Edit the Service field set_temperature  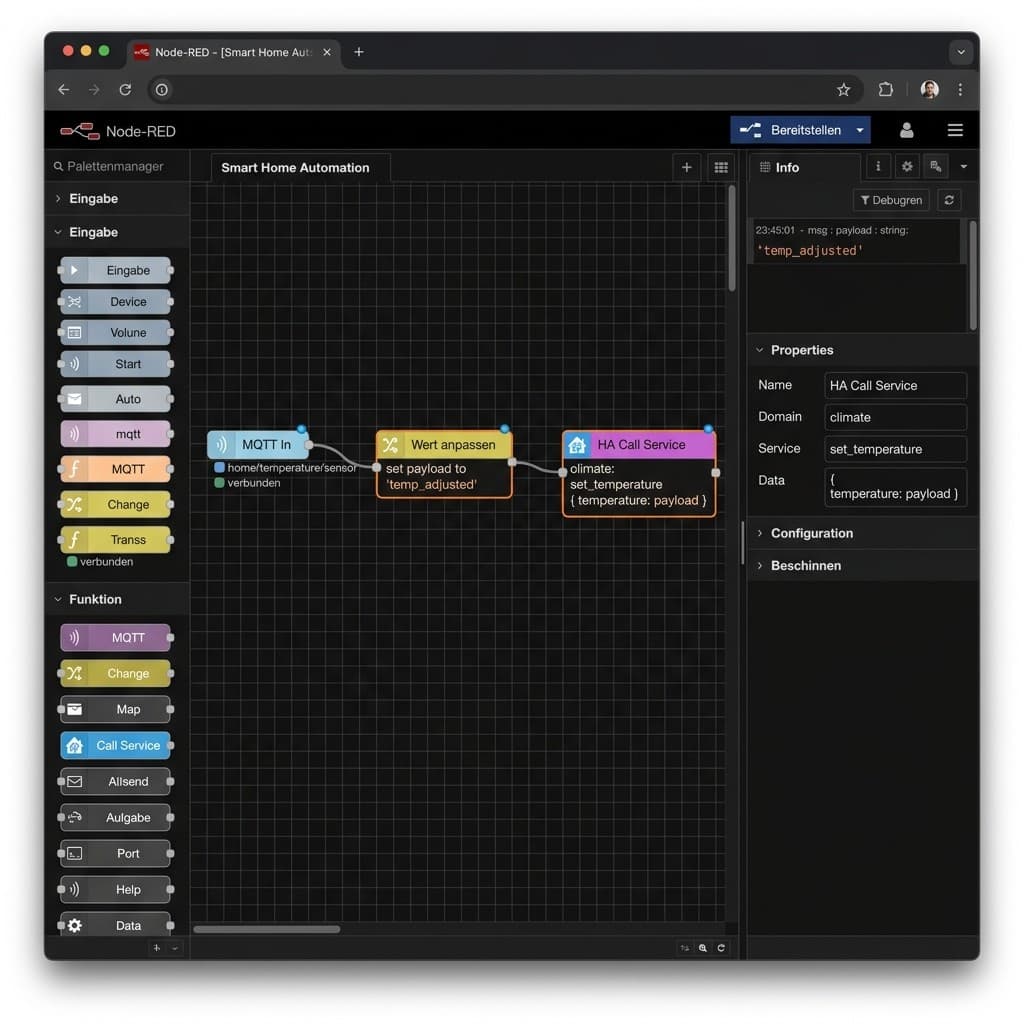tap(895, 449)
